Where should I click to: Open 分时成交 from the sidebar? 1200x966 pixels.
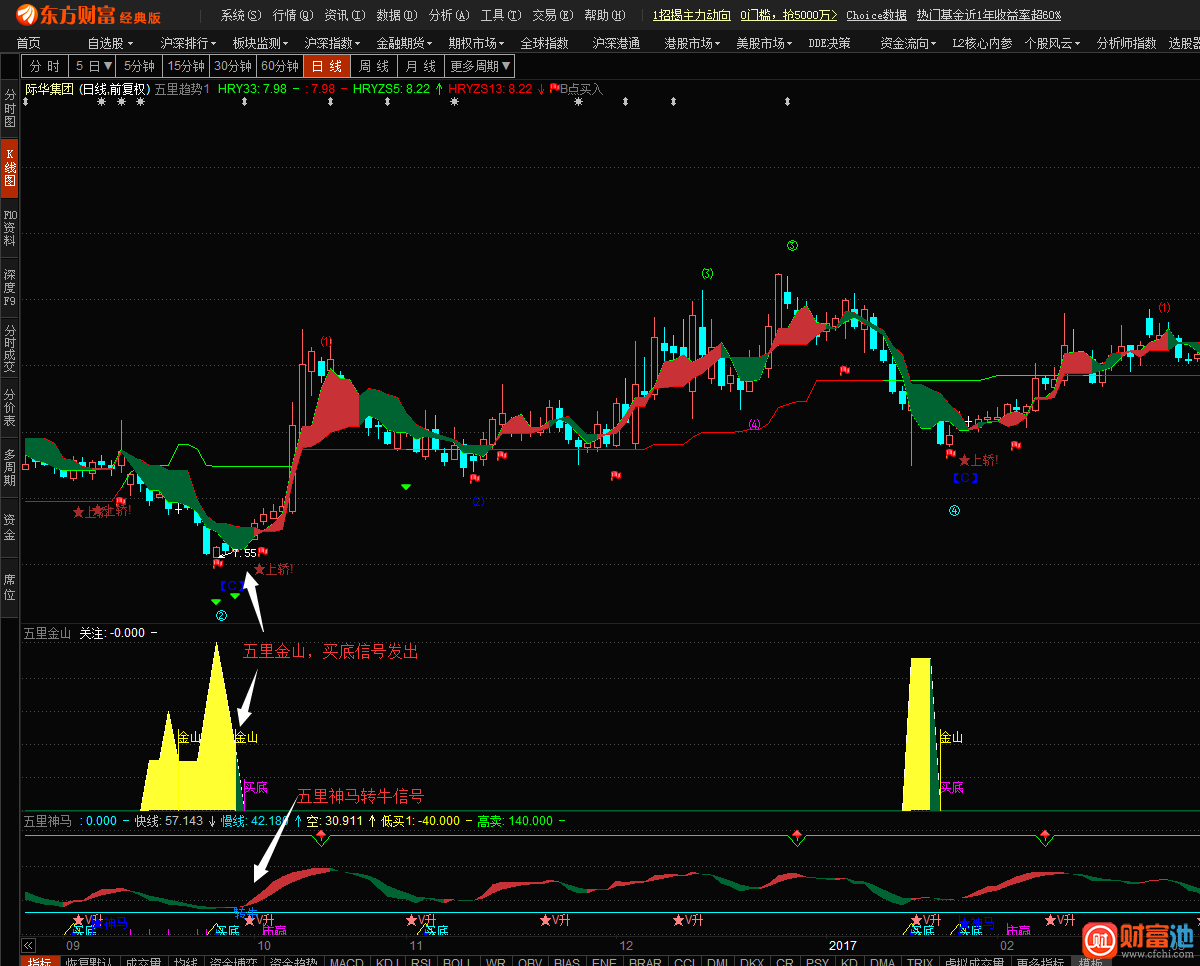[10, 347]
